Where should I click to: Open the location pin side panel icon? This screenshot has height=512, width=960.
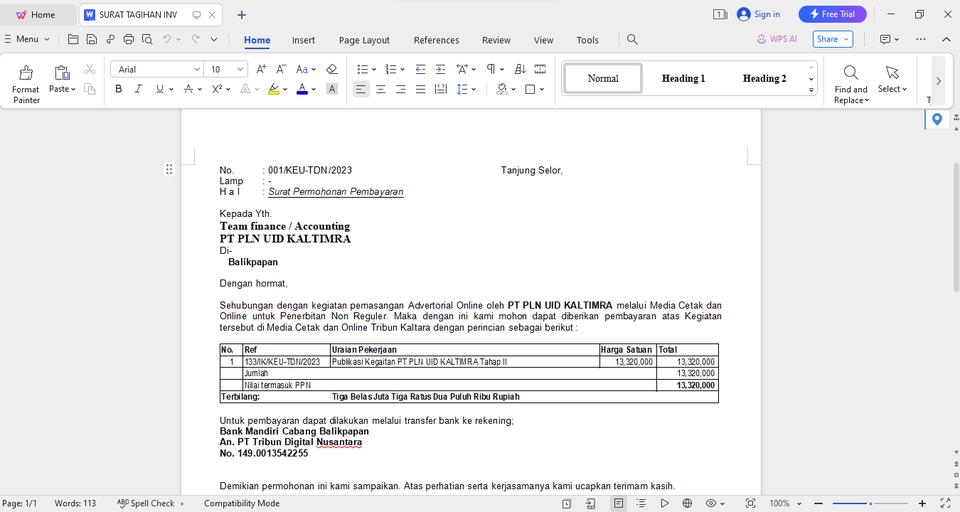937,119
